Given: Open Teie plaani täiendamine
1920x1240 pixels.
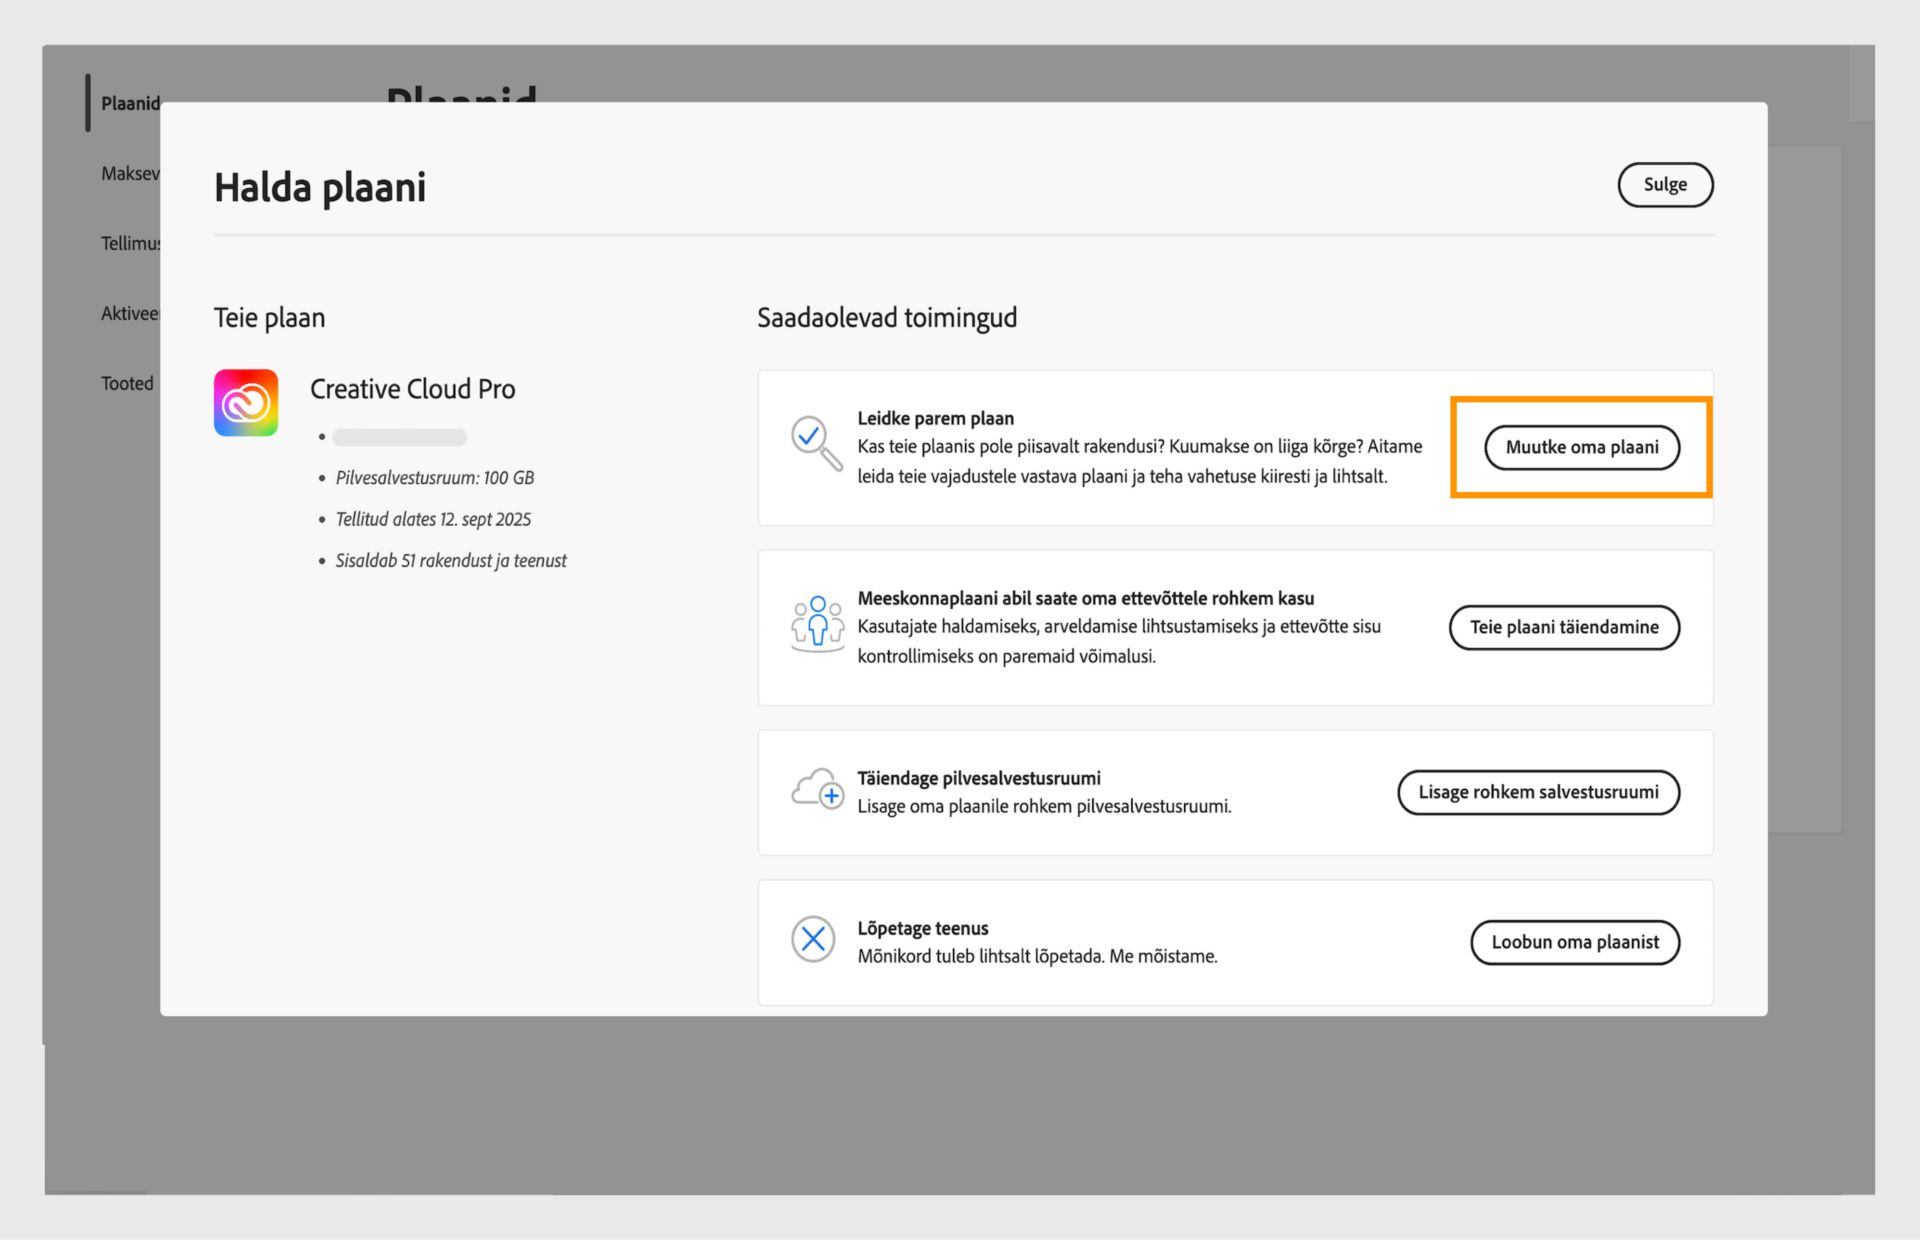Looking at the screenshot, I should point(1563,627).
